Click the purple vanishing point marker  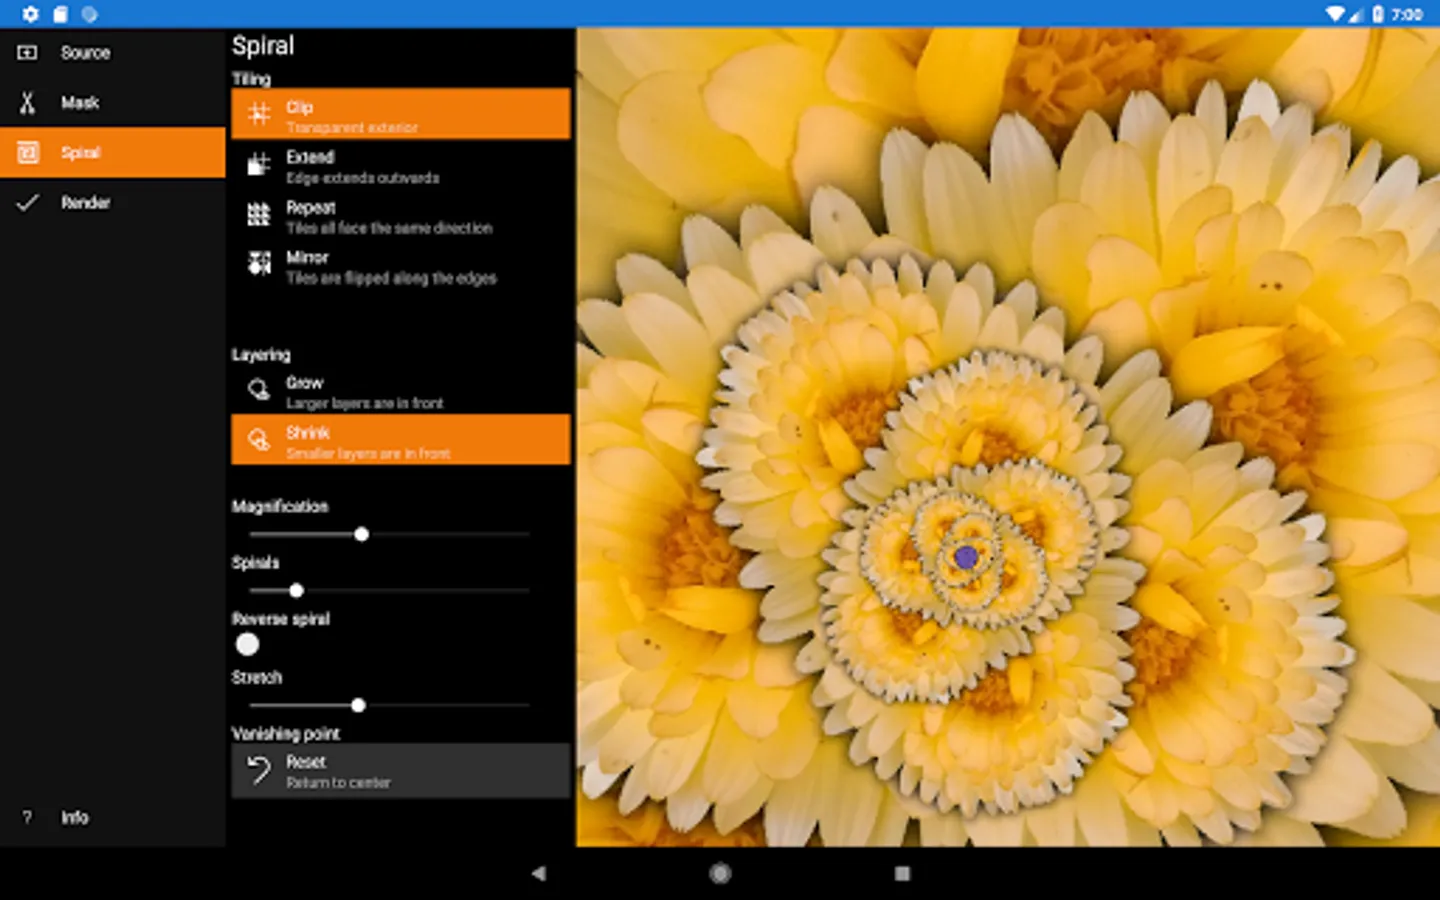tap(965, 557)
